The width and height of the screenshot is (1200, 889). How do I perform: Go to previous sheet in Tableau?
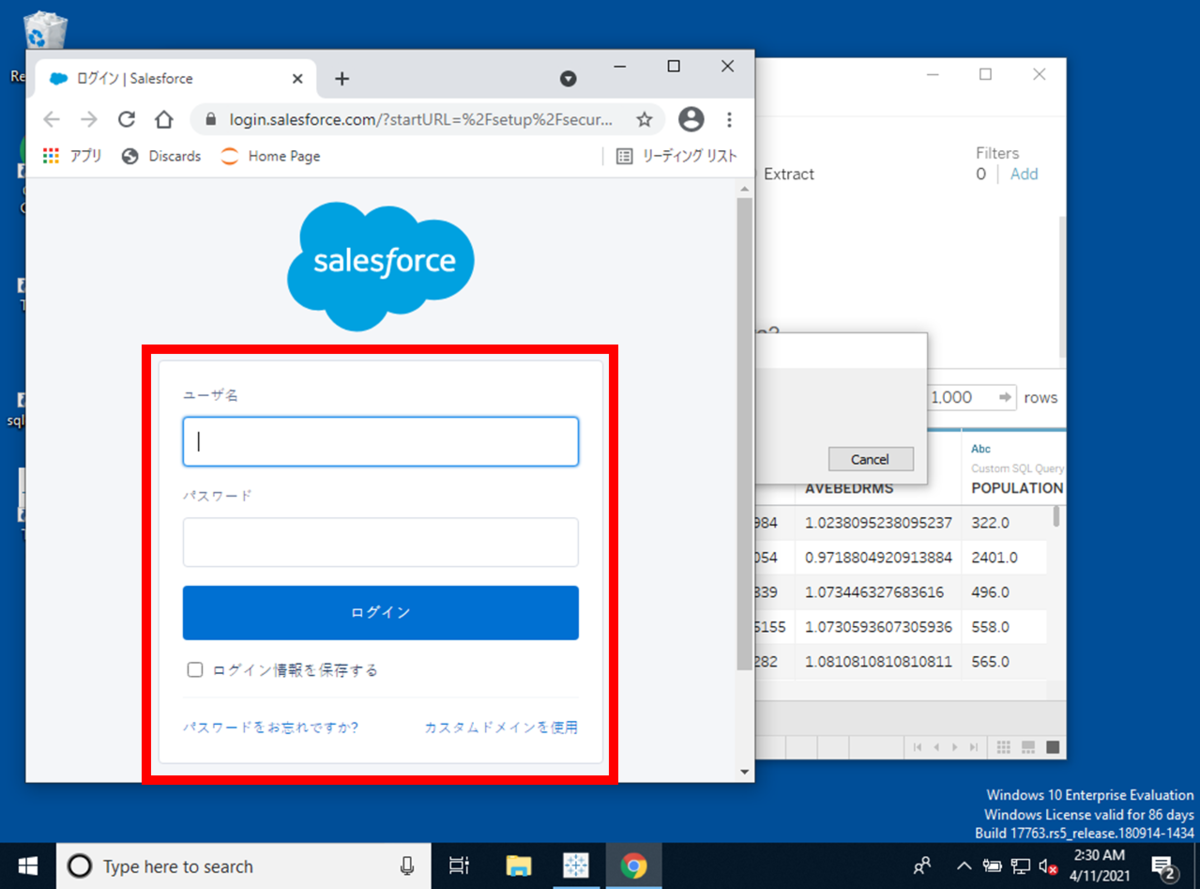pos(937,747)
